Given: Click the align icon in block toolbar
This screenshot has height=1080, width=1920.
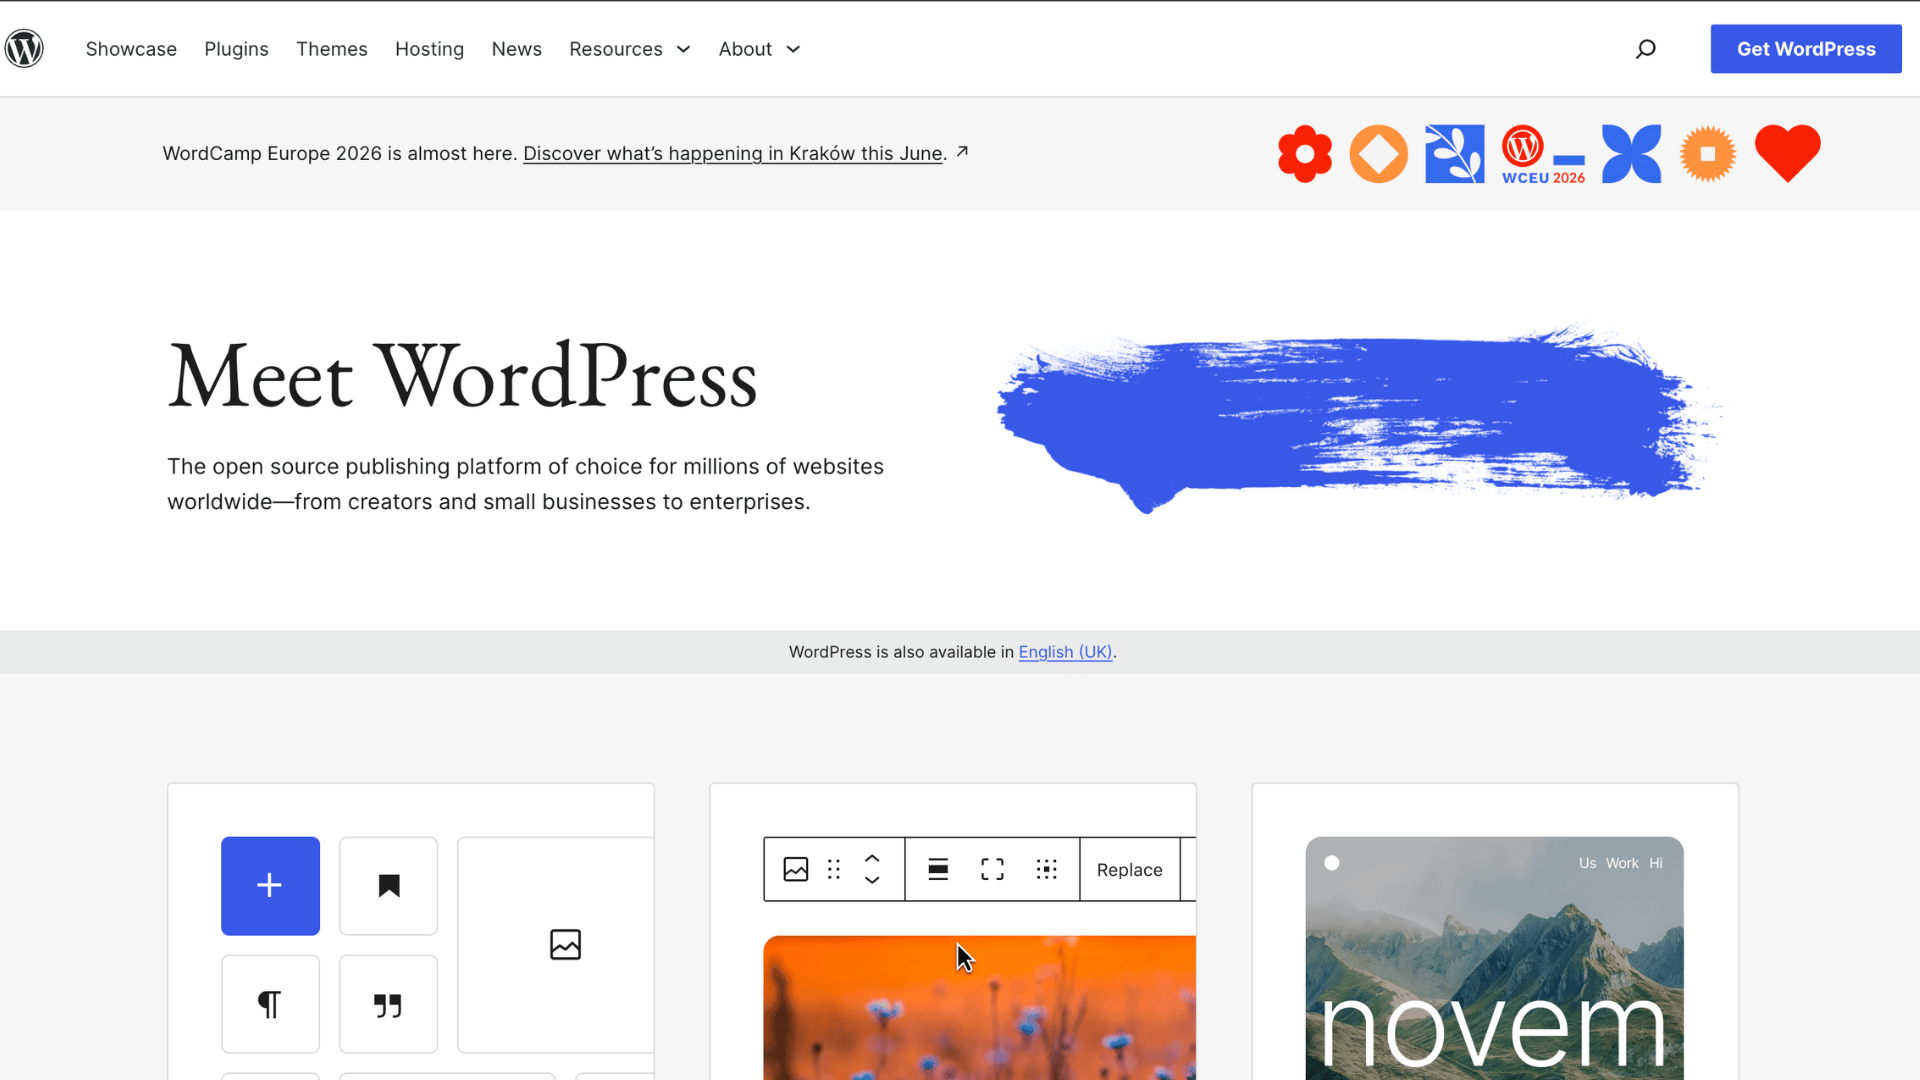Looking at the screenshot, I should coord(938,869).
